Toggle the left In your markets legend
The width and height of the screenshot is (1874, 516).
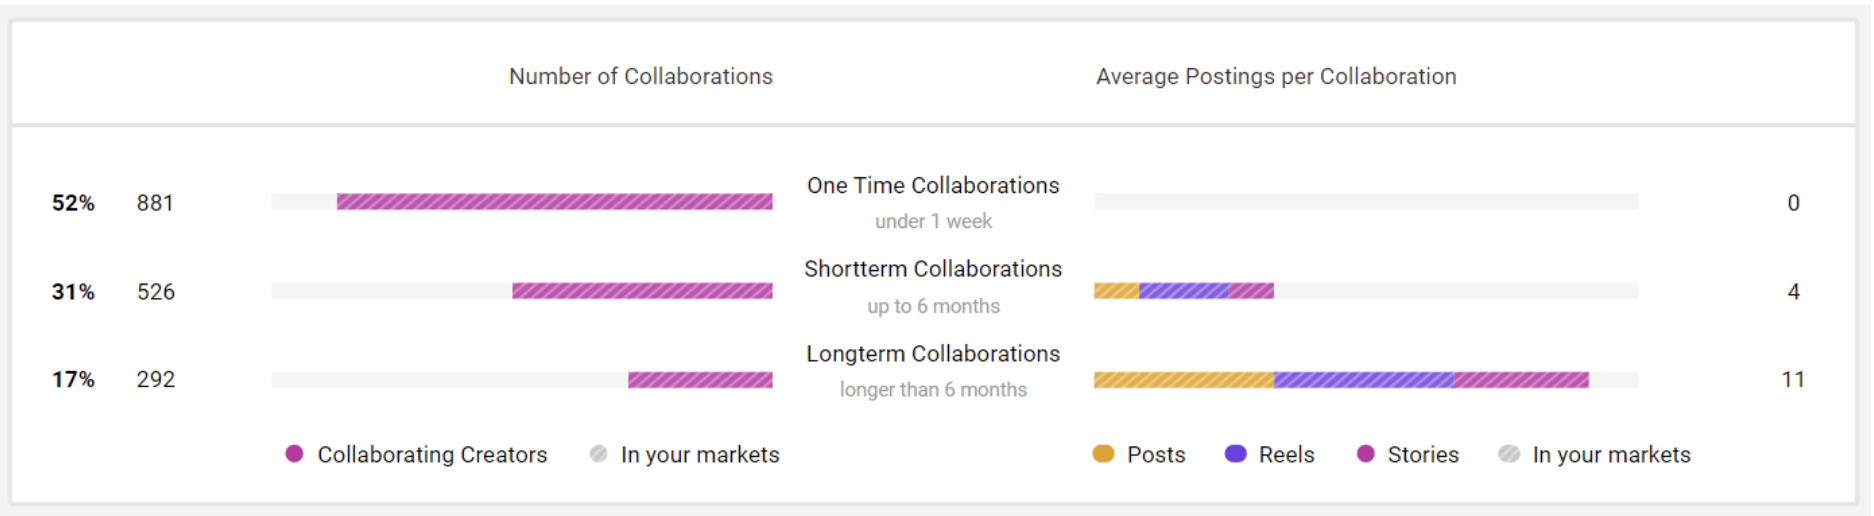pyautogui.click(x=599, y=454)
